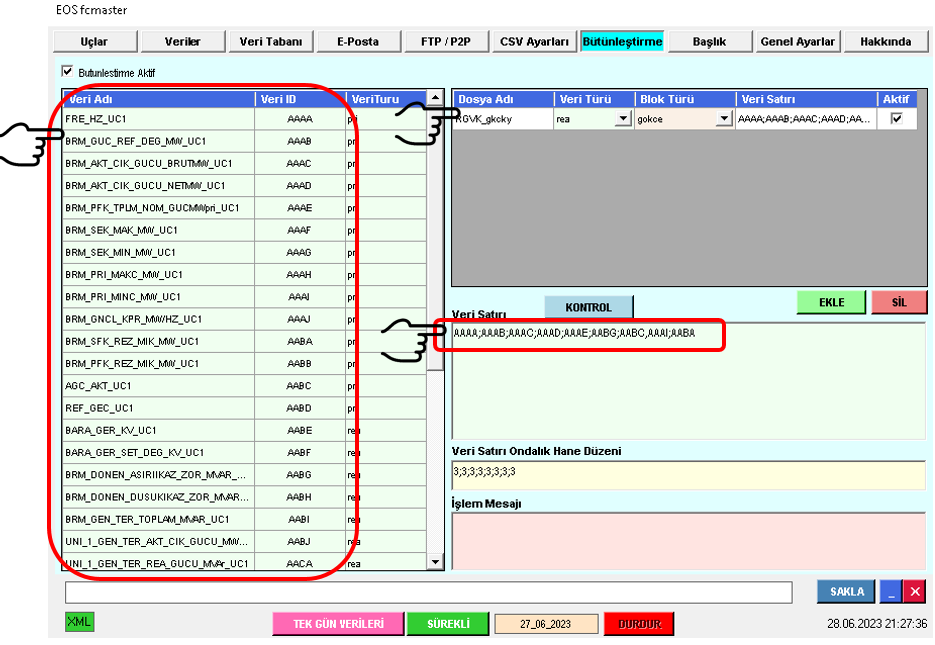Select the FRE_HZ_UC1 row
The height and width of the screenshot is (645, 935).
(x=244, y=119)
